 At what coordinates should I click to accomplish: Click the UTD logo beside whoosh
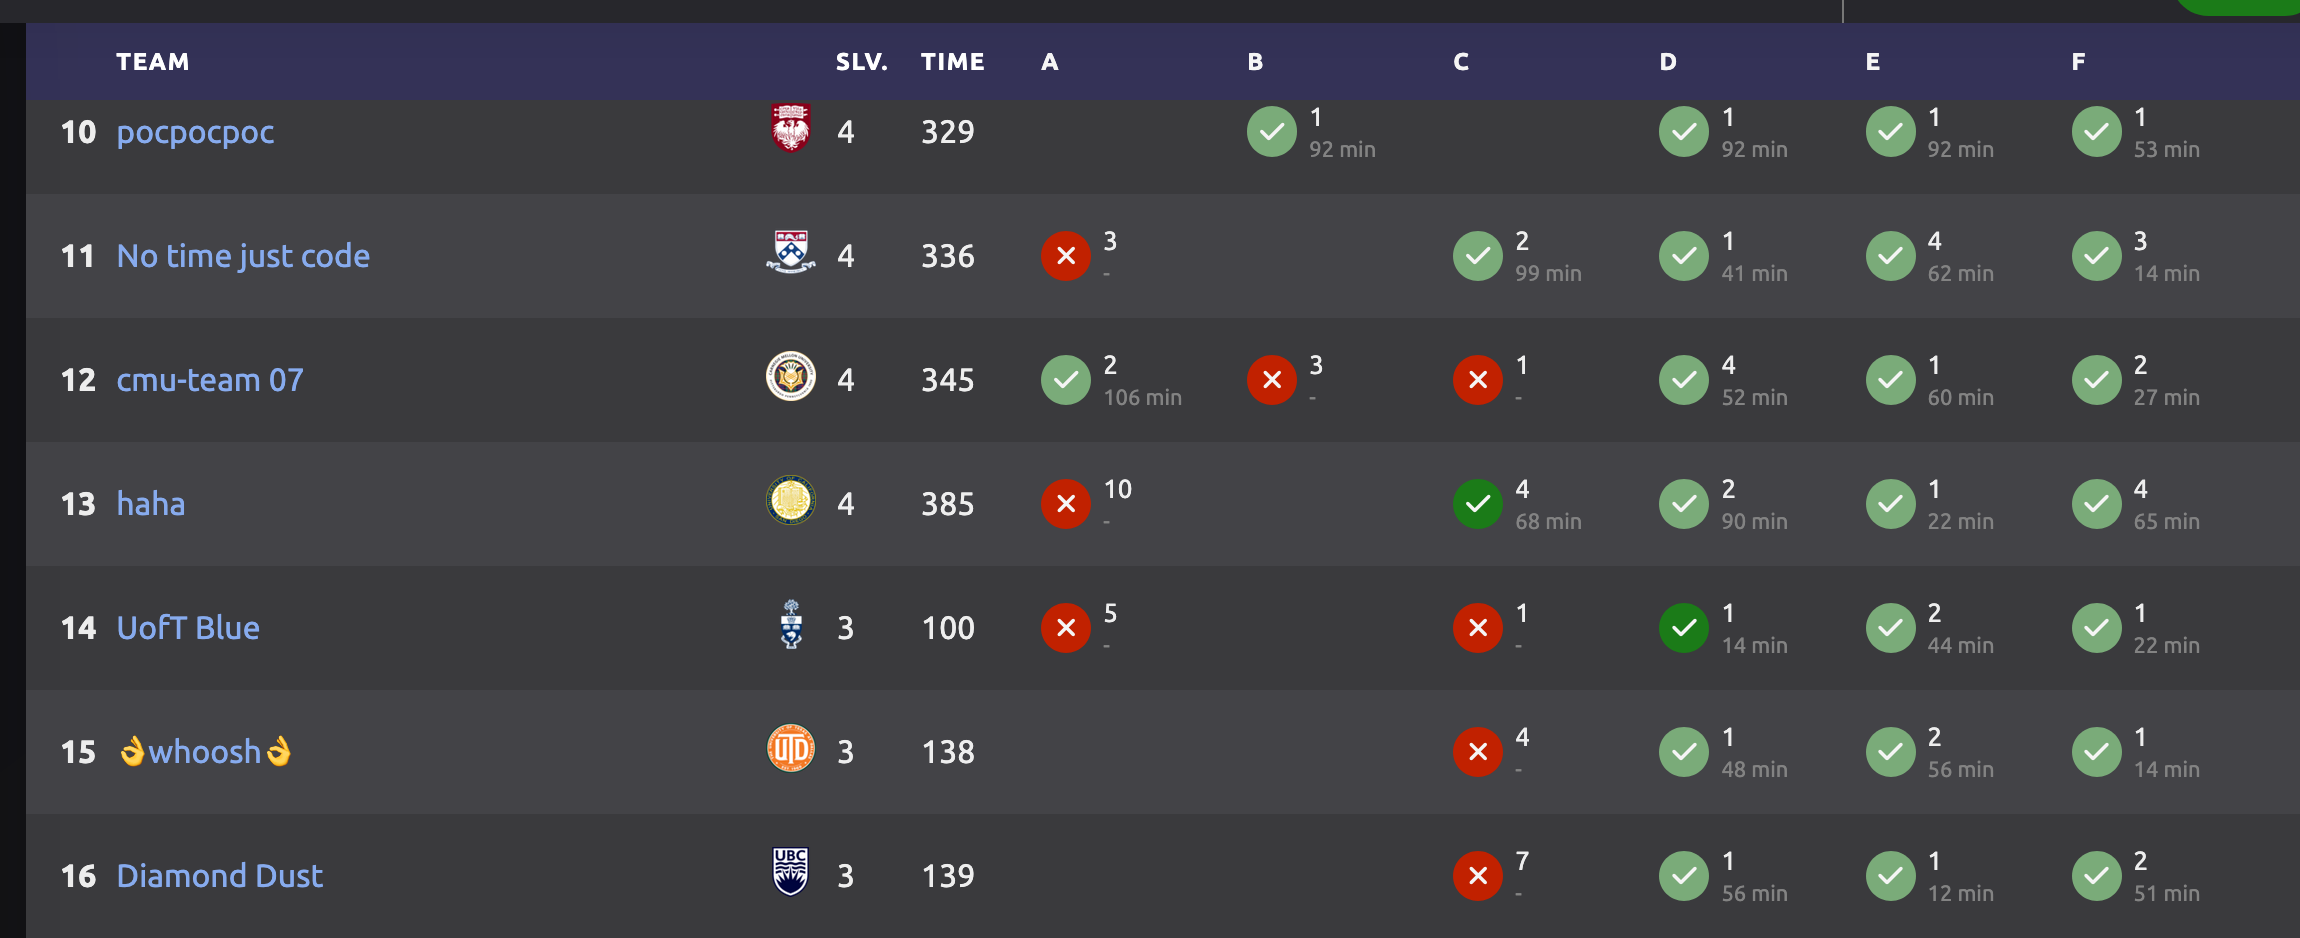(790, 749)
